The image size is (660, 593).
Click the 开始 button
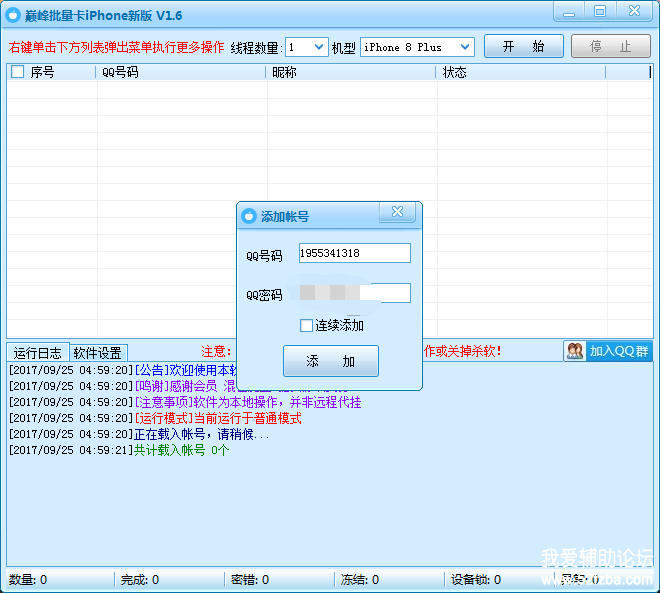(x=524, y=46)
